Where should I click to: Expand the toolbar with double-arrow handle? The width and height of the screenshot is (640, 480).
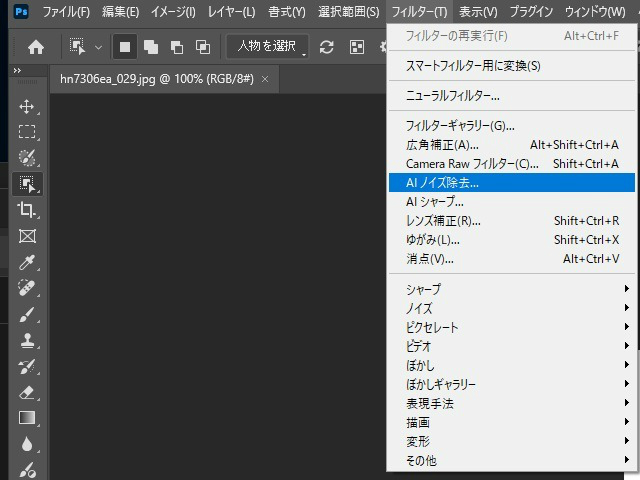[x=17, y=71]
